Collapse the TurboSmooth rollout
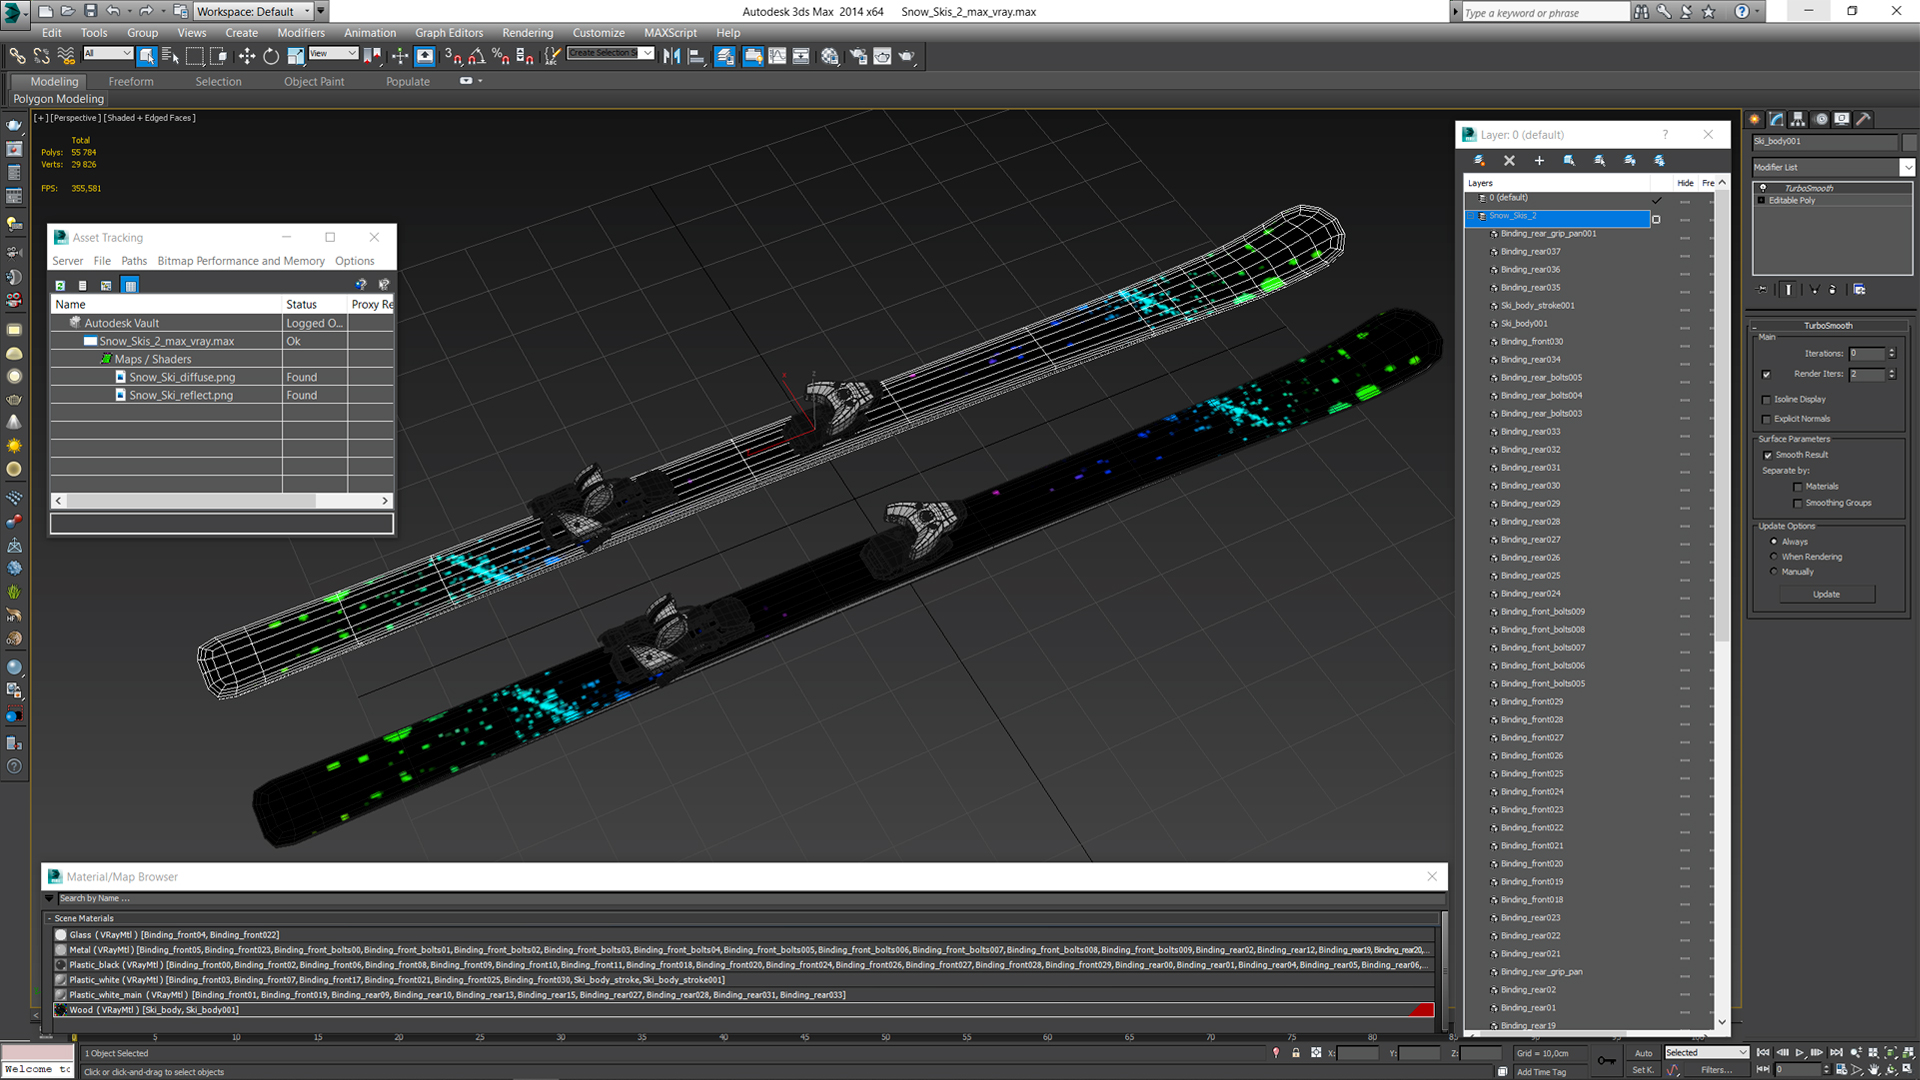 pos(1828,326)
